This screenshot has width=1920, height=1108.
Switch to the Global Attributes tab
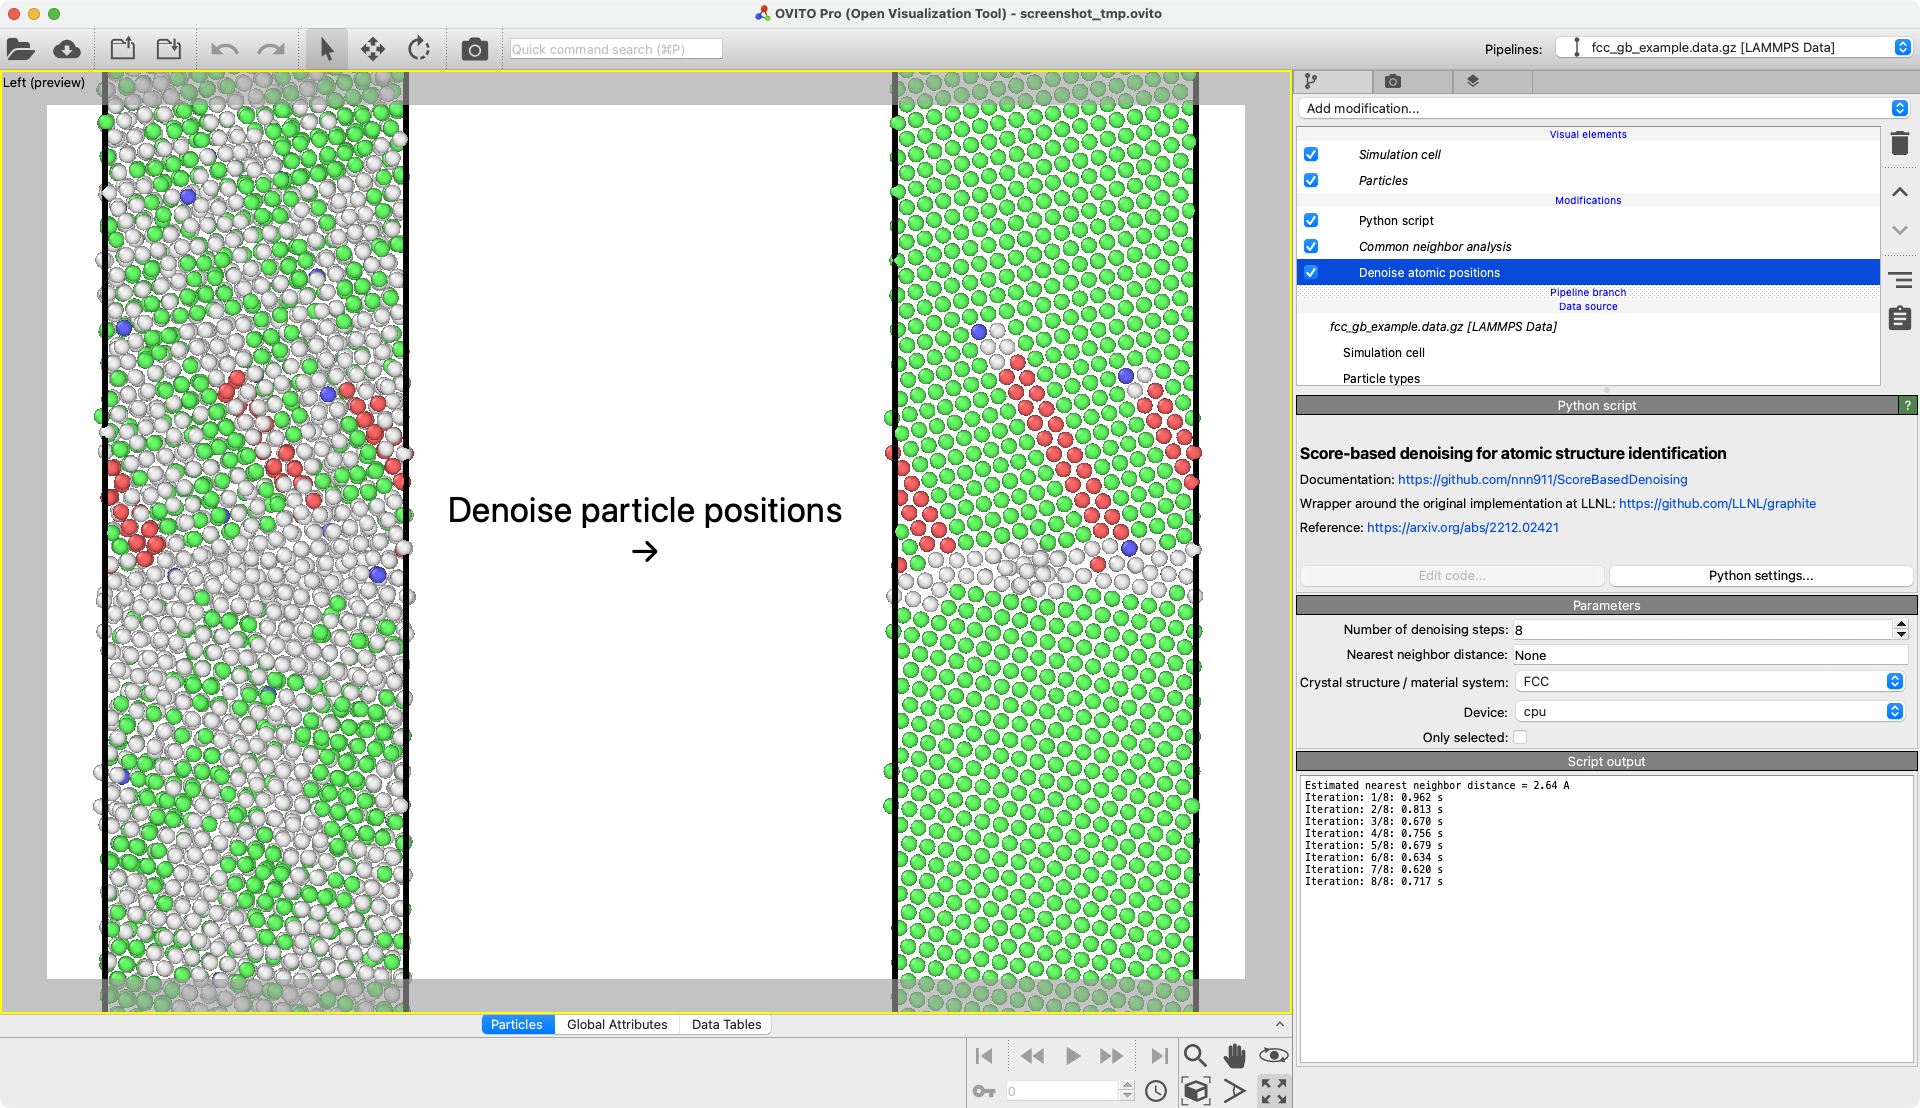point(617,1025)
